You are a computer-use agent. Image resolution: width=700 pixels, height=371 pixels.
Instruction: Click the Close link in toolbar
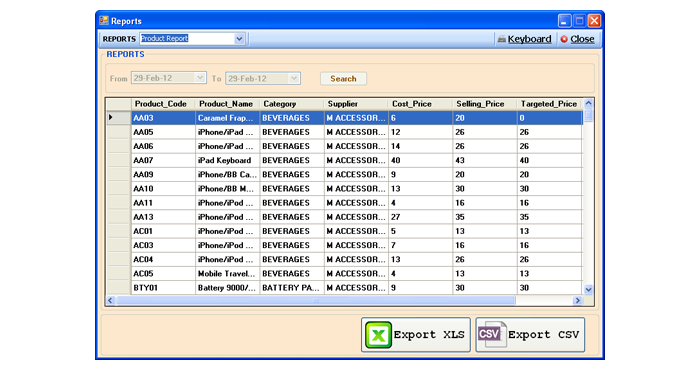(582, 39)
